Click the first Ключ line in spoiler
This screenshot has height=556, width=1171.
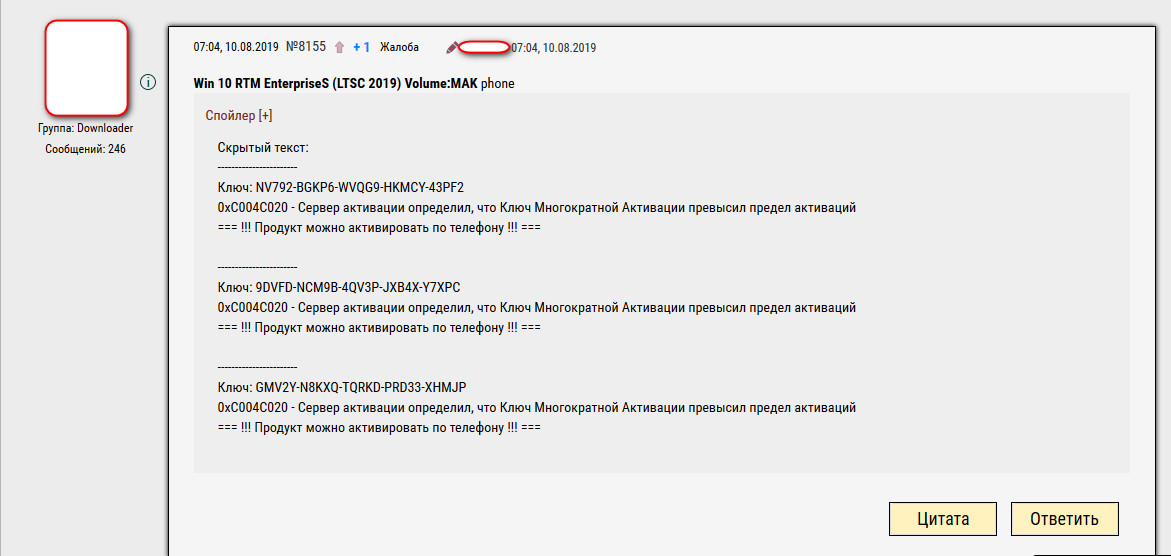(340, 188)
